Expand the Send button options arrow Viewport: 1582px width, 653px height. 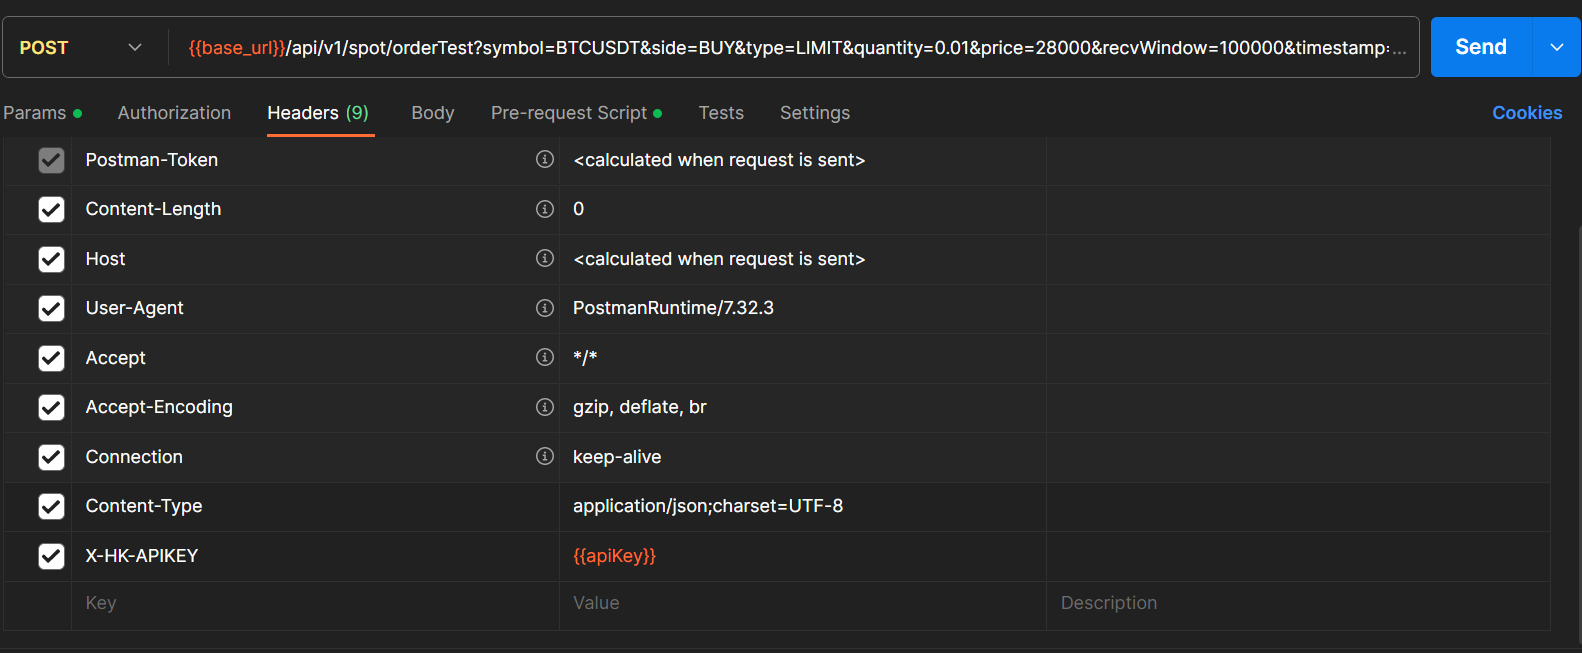(x=1556, y=47)
